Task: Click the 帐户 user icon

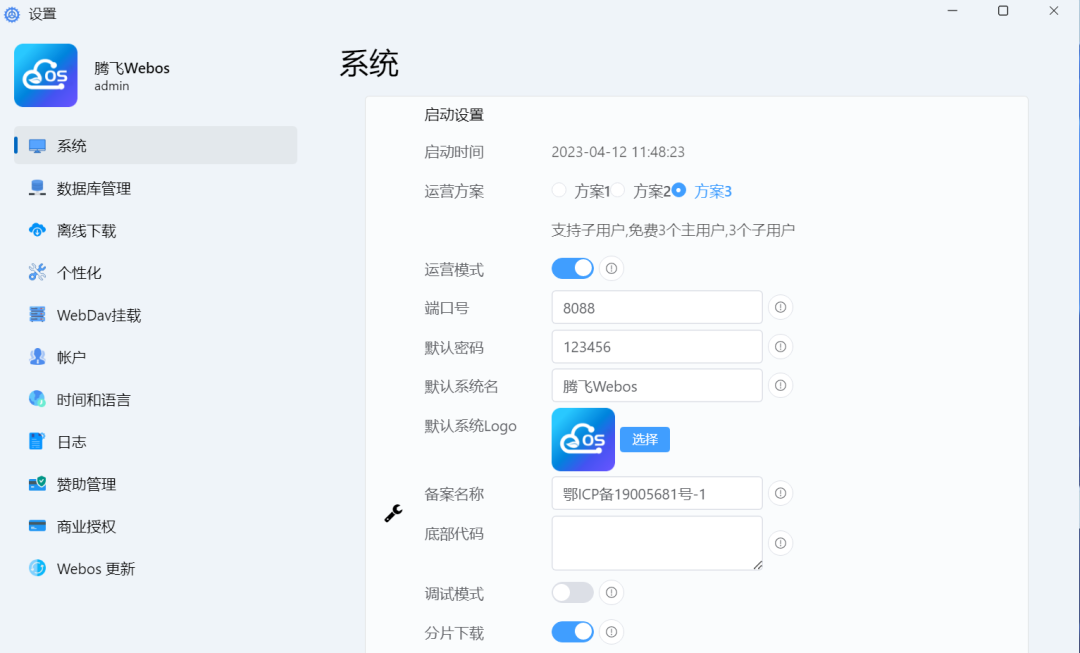Action: coord(37,356)
